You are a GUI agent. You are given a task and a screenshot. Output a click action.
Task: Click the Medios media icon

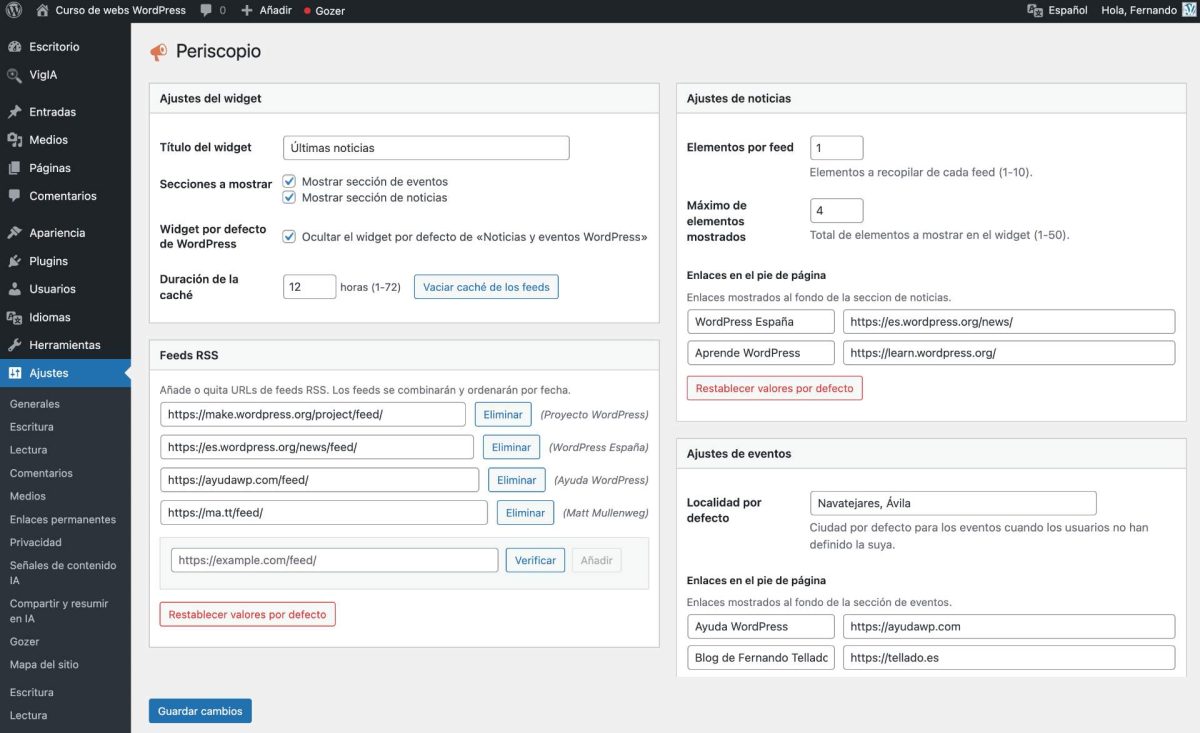(14, 140)
